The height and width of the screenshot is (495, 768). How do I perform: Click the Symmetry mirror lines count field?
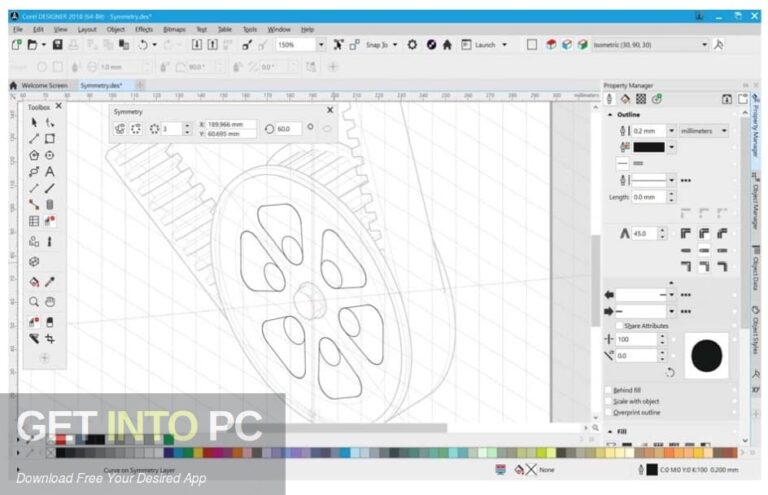tap(171, 129)
